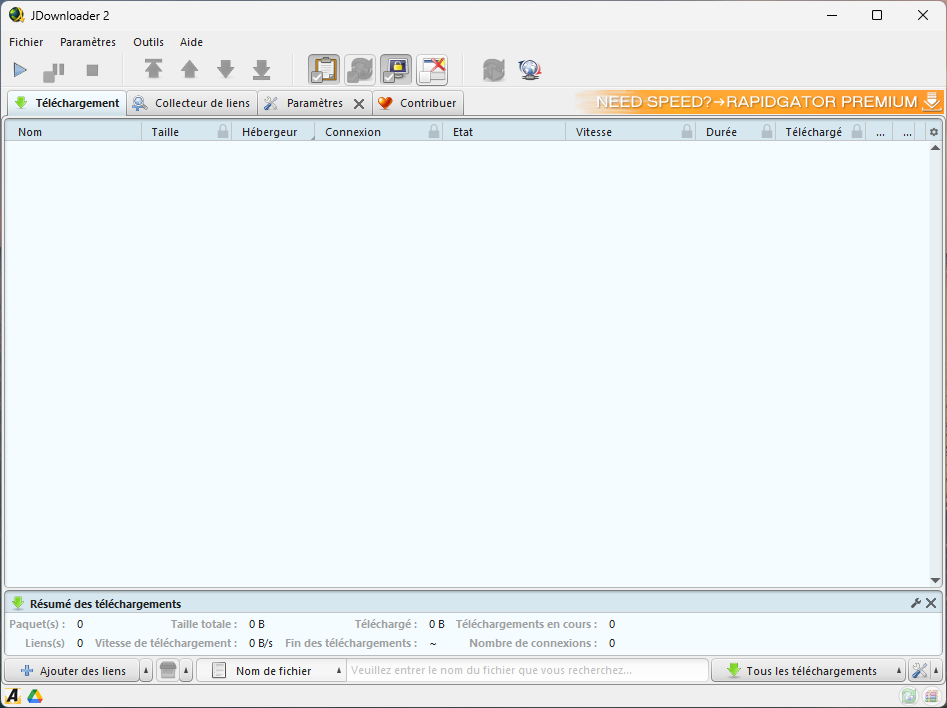Toggle lock on Téléchargé column
Screen dimensions: 947x708
[857, 131]
